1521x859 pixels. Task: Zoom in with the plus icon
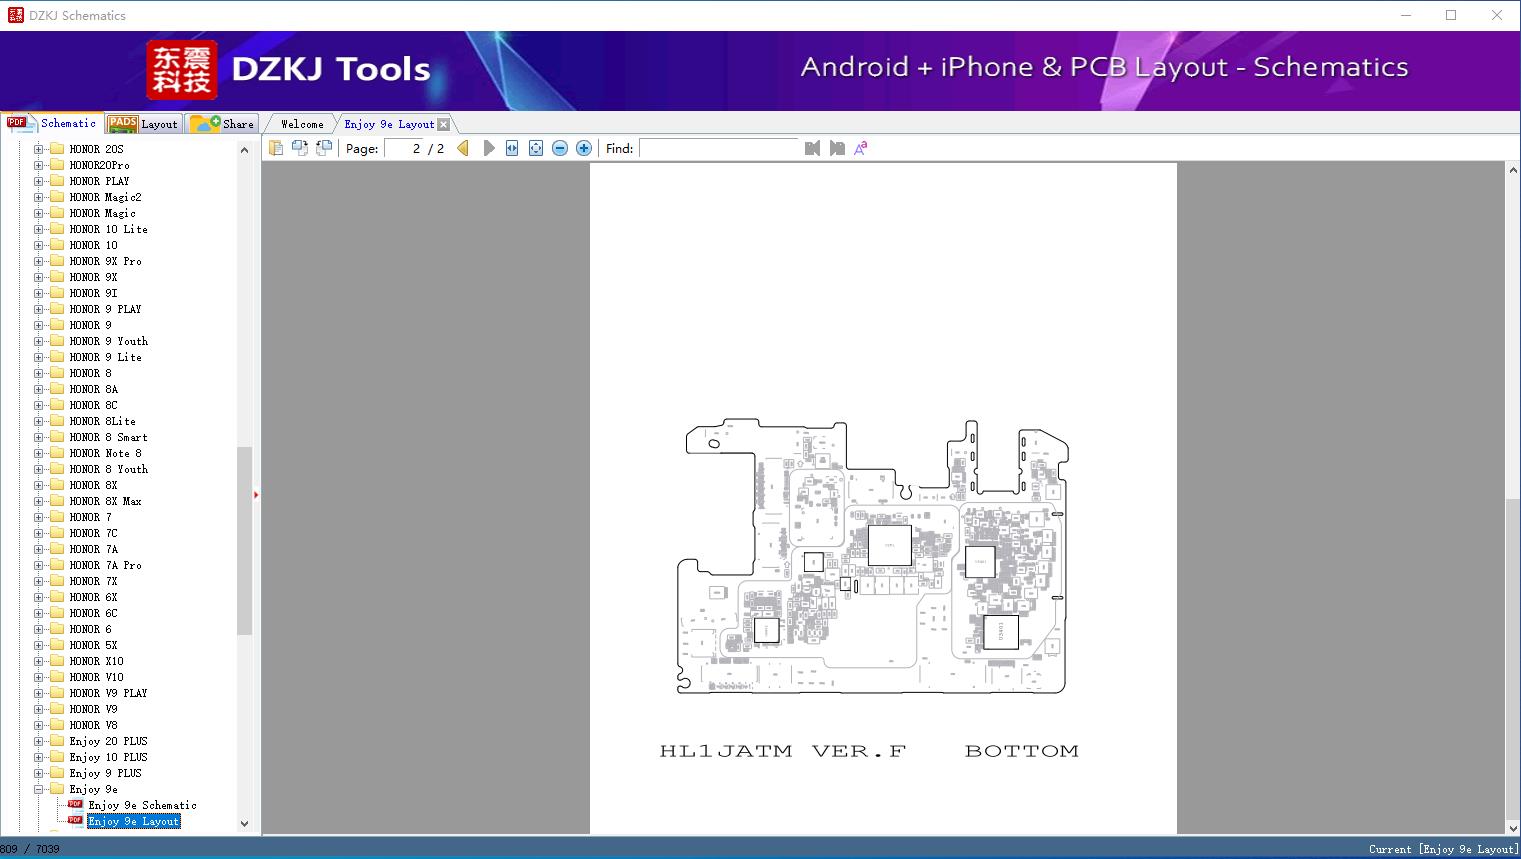[584, 148]
